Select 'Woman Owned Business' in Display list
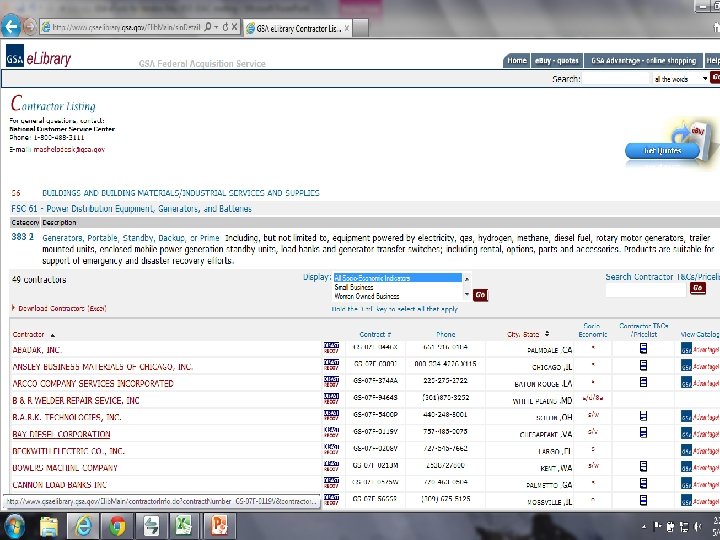Screen dimensions: 720x540 398,296
